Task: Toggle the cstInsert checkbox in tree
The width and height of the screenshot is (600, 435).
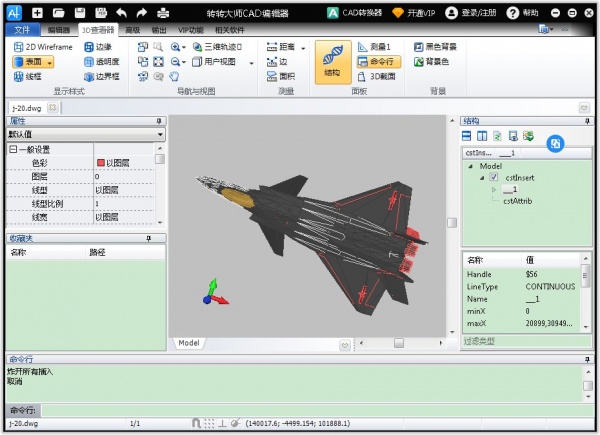Action: pos(494,177)
